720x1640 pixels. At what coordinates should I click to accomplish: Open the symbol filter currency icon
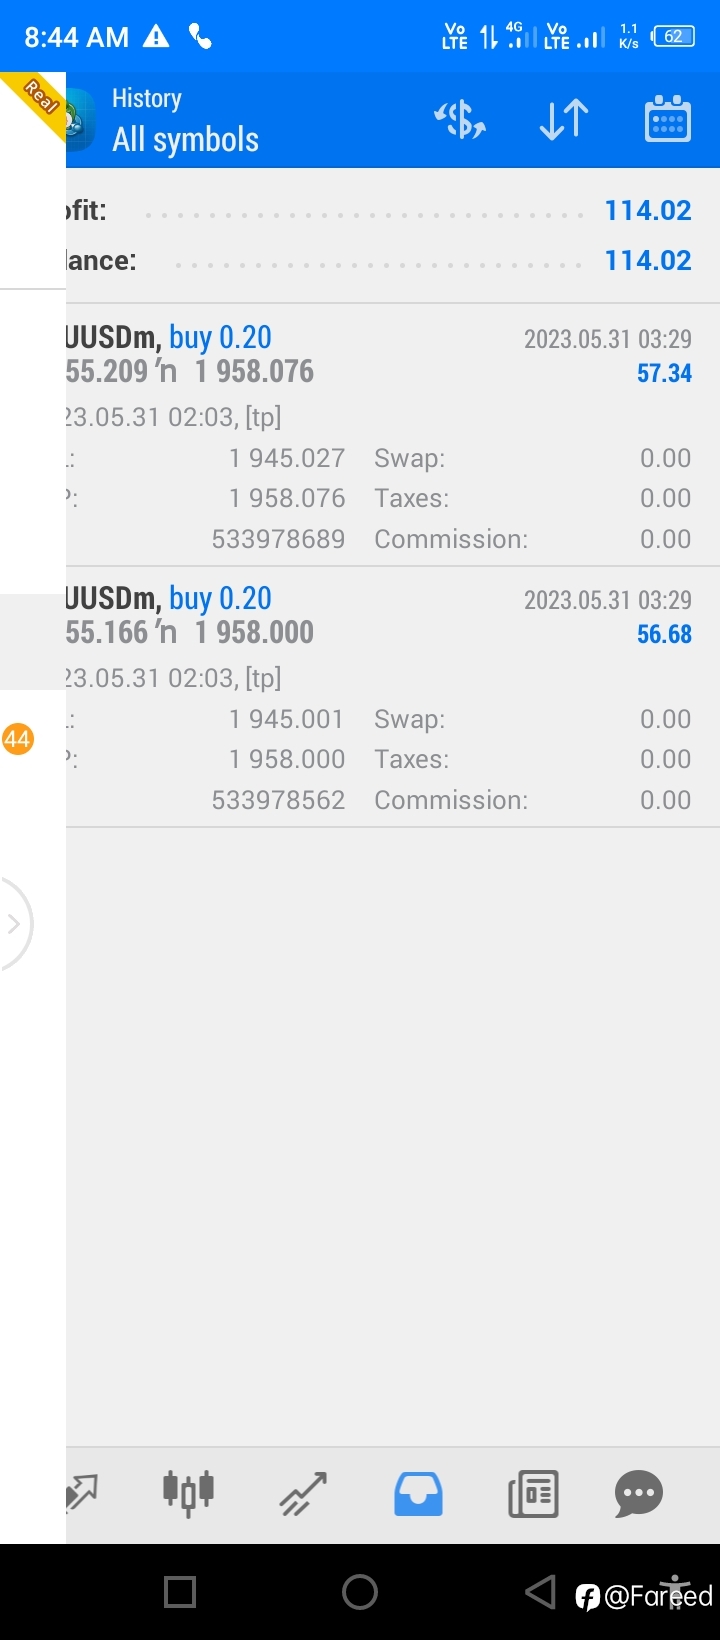tap(460, 120)
